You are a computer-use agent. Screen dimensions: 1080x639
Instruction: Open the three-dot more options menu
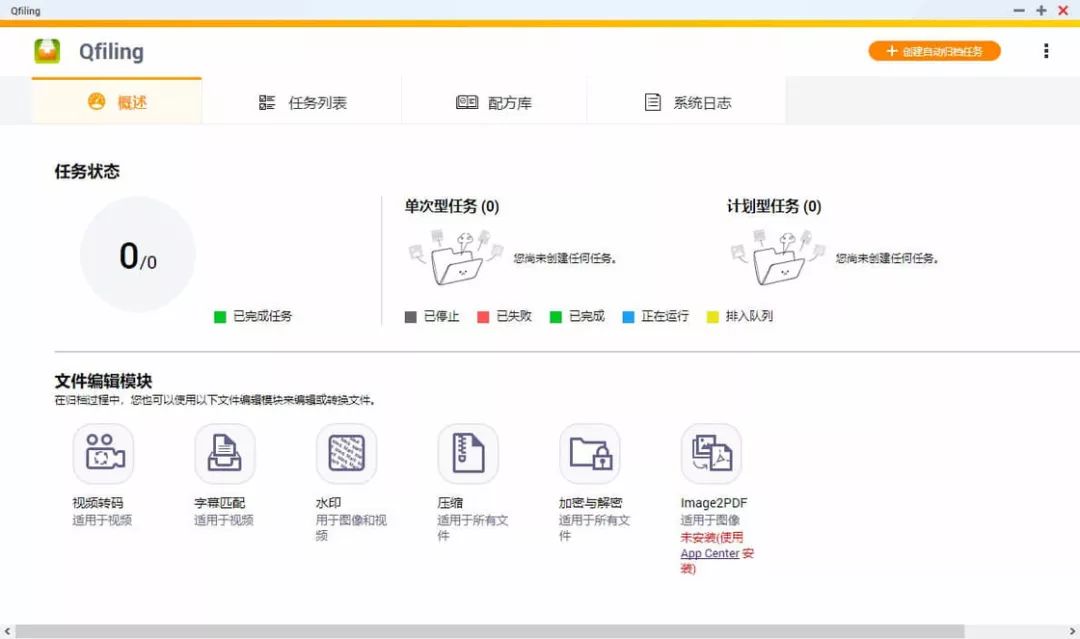[x=1046, y=51]
